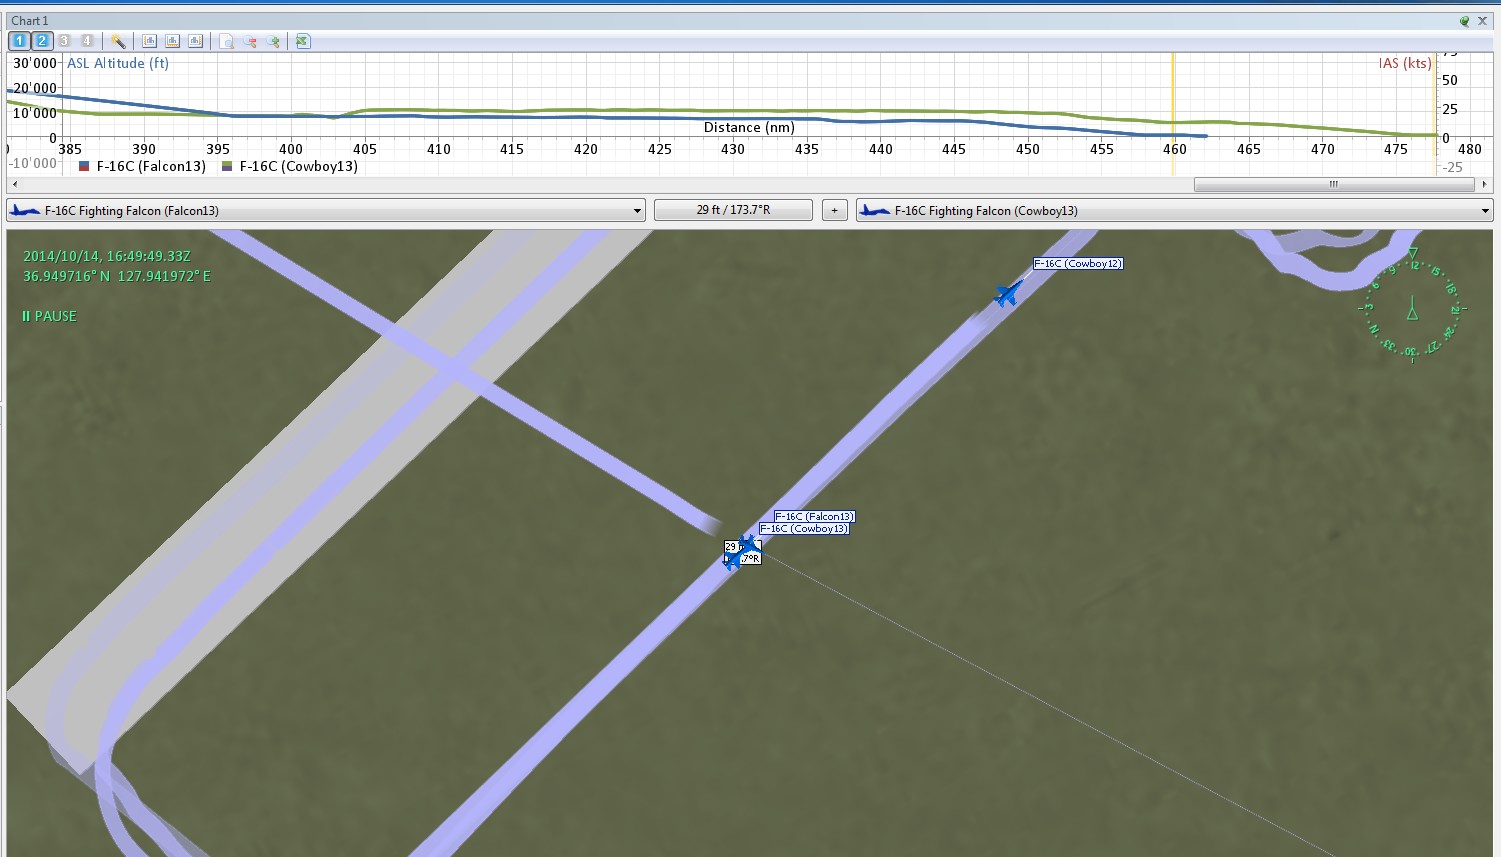1501x857 pixels.
Task: Click the Chart 1 panel title
Action: tap(30, 21)
